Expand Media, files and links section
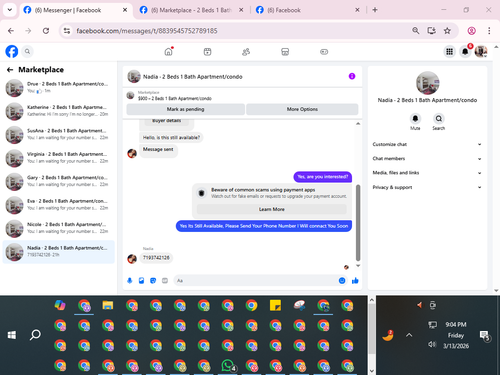The image size is (500, 375). pyautogui.click(x=427, y=173)
